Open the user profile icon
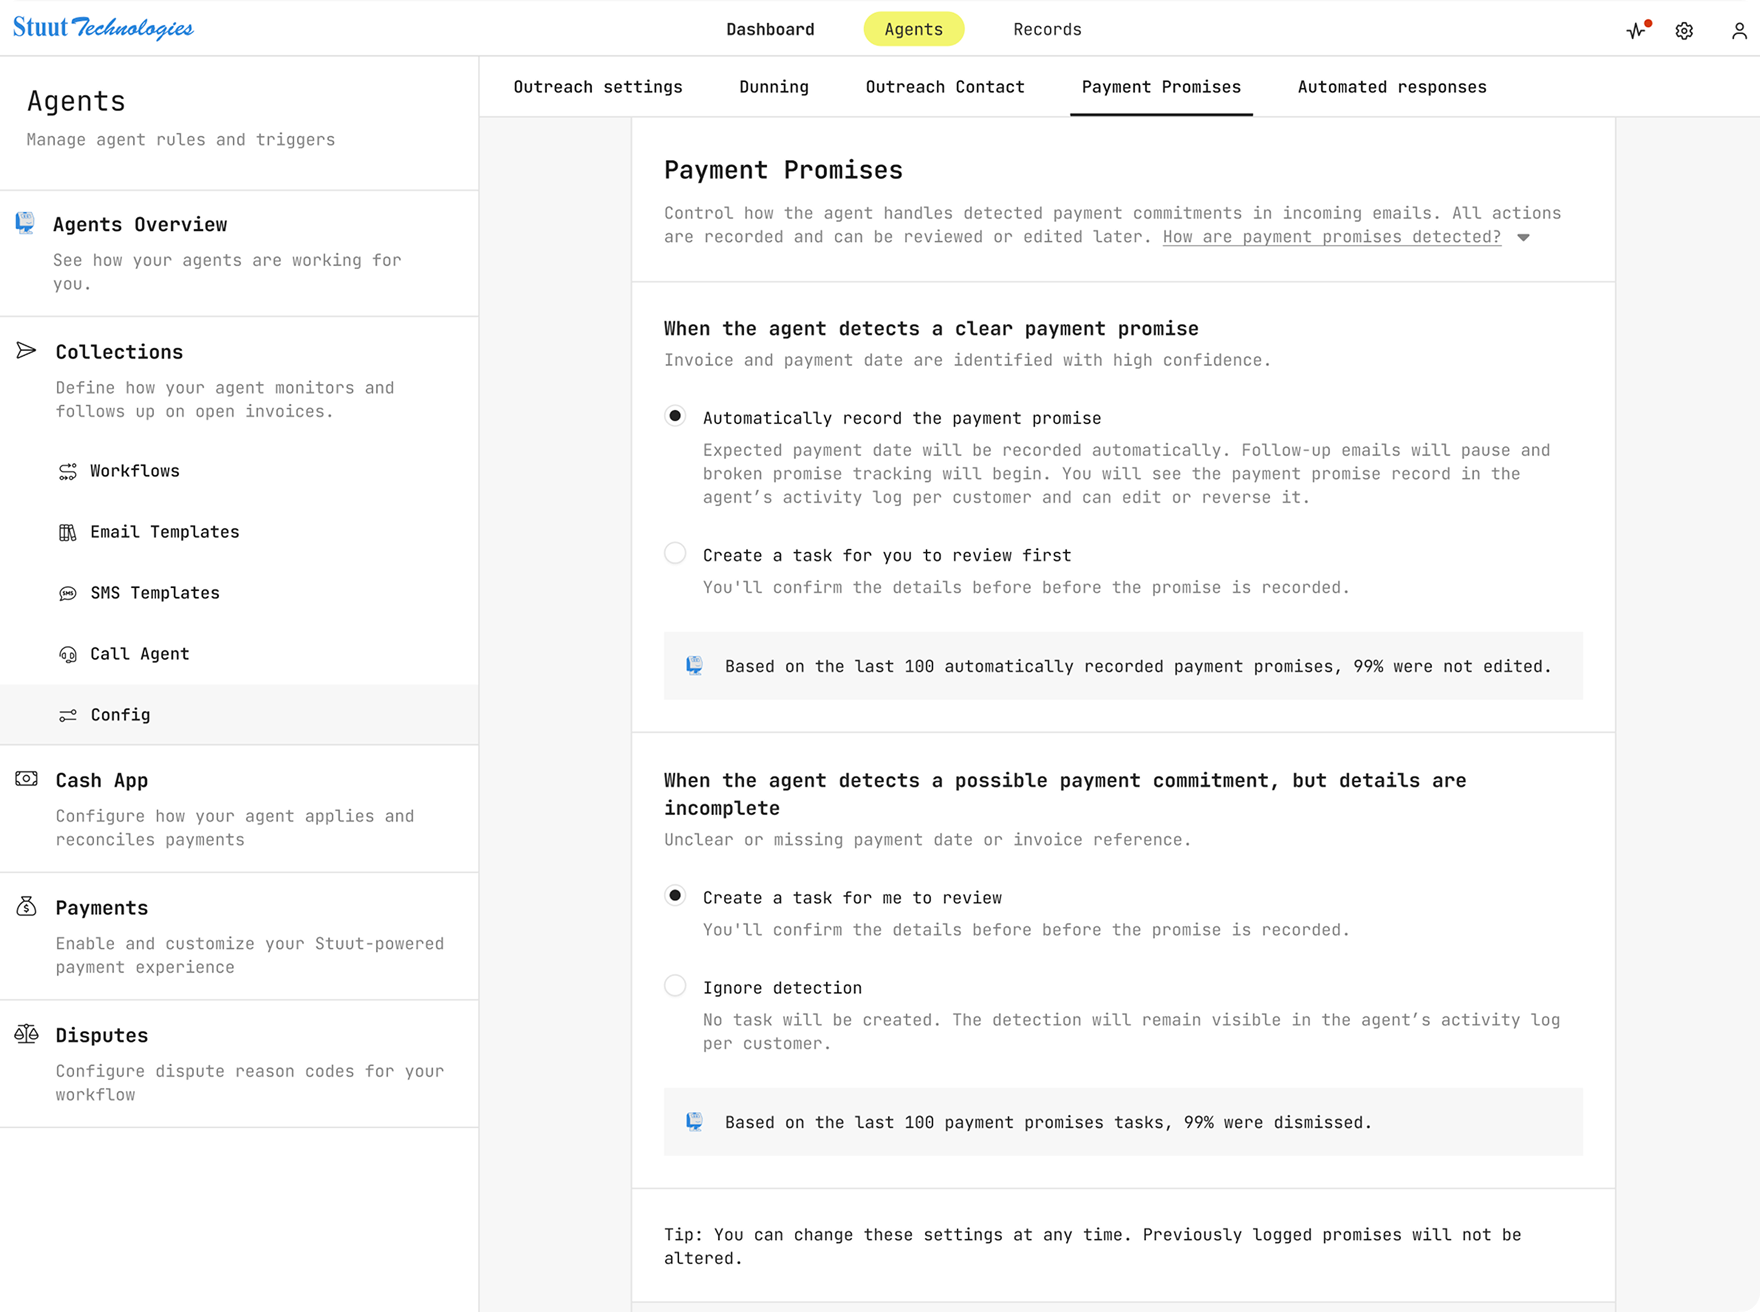This screenshot has height=1312, width=1760. [x=1739, y=31]
